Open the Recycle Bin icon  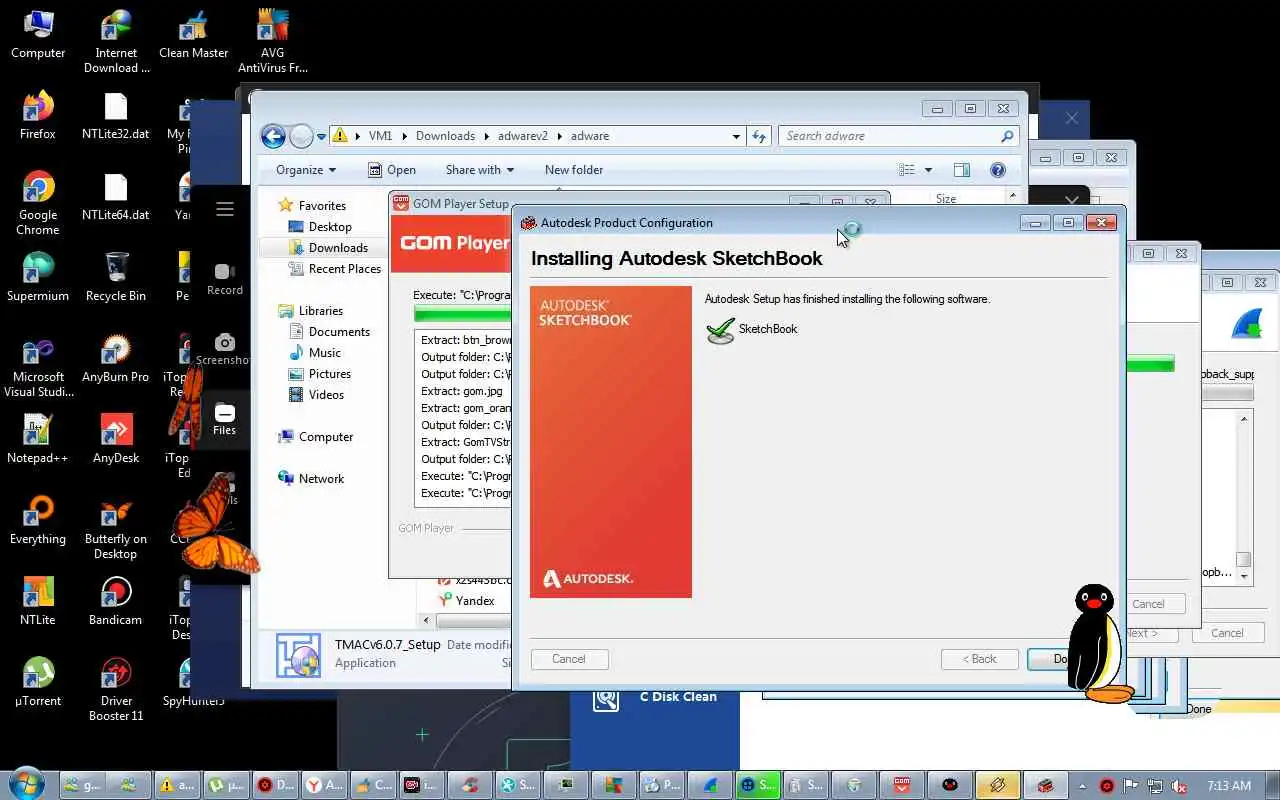[116, 278]
